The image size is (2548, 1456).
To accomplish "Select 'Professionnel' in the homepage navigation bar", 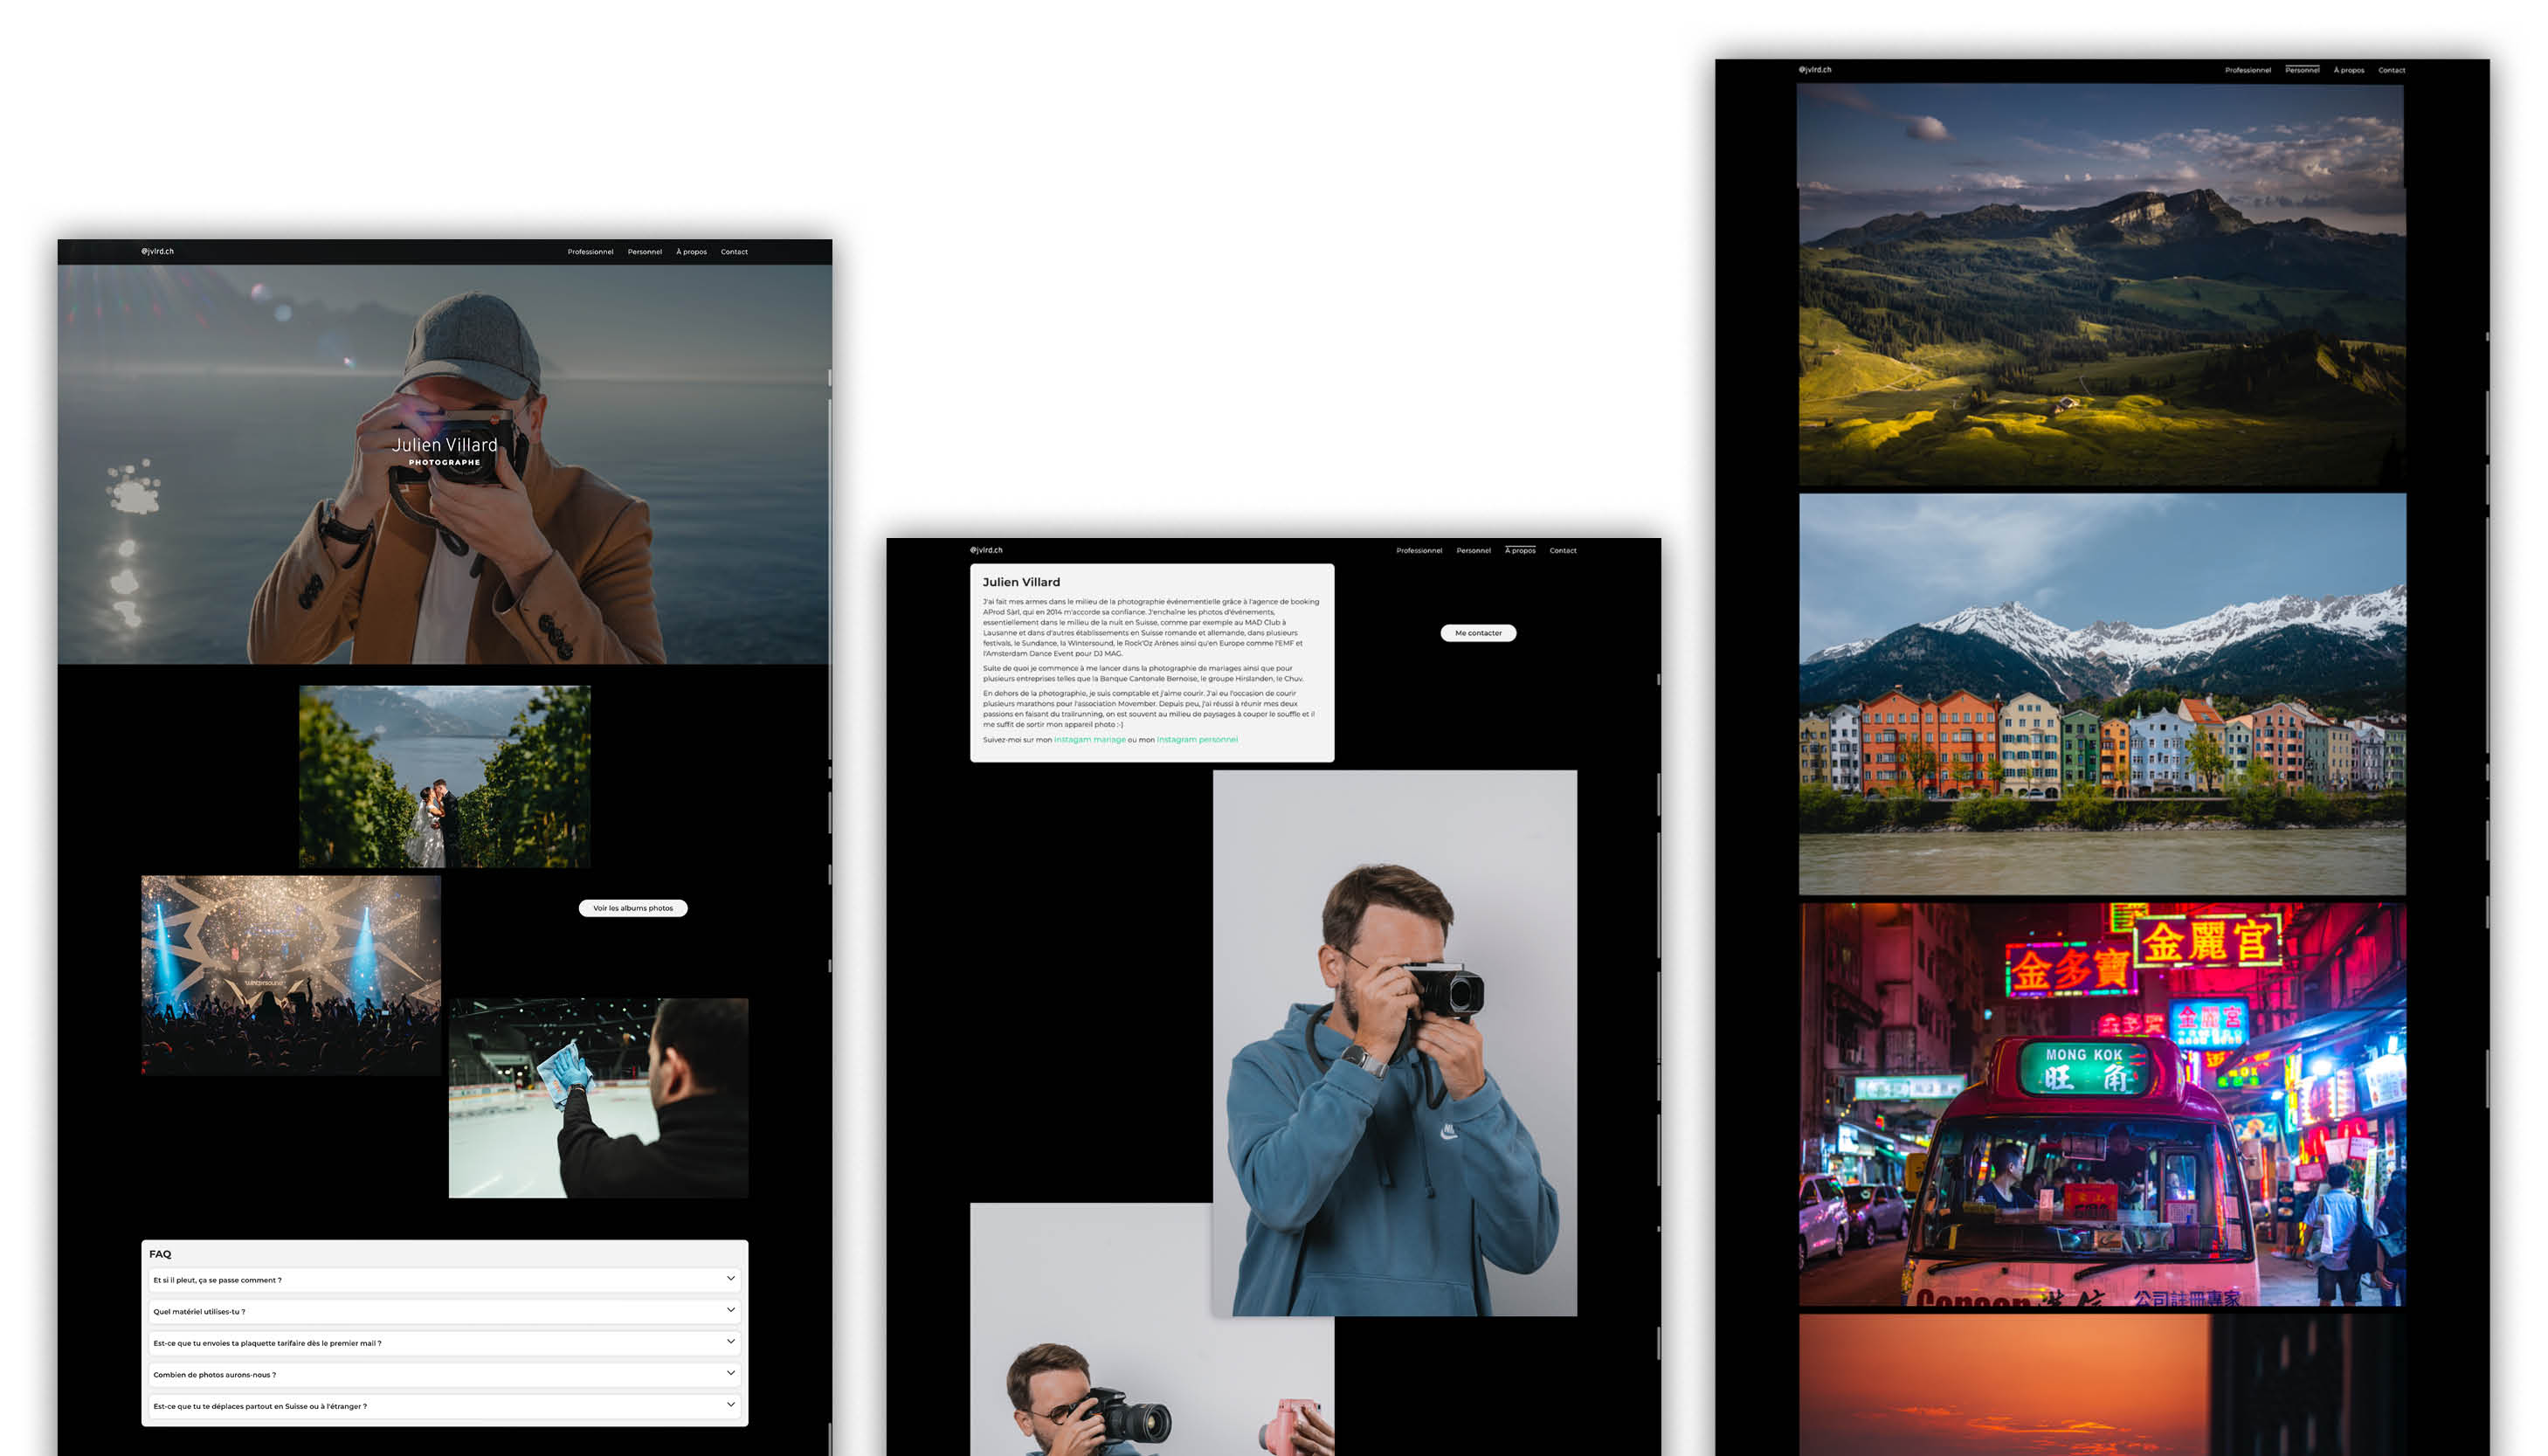I will coord(590,252).
